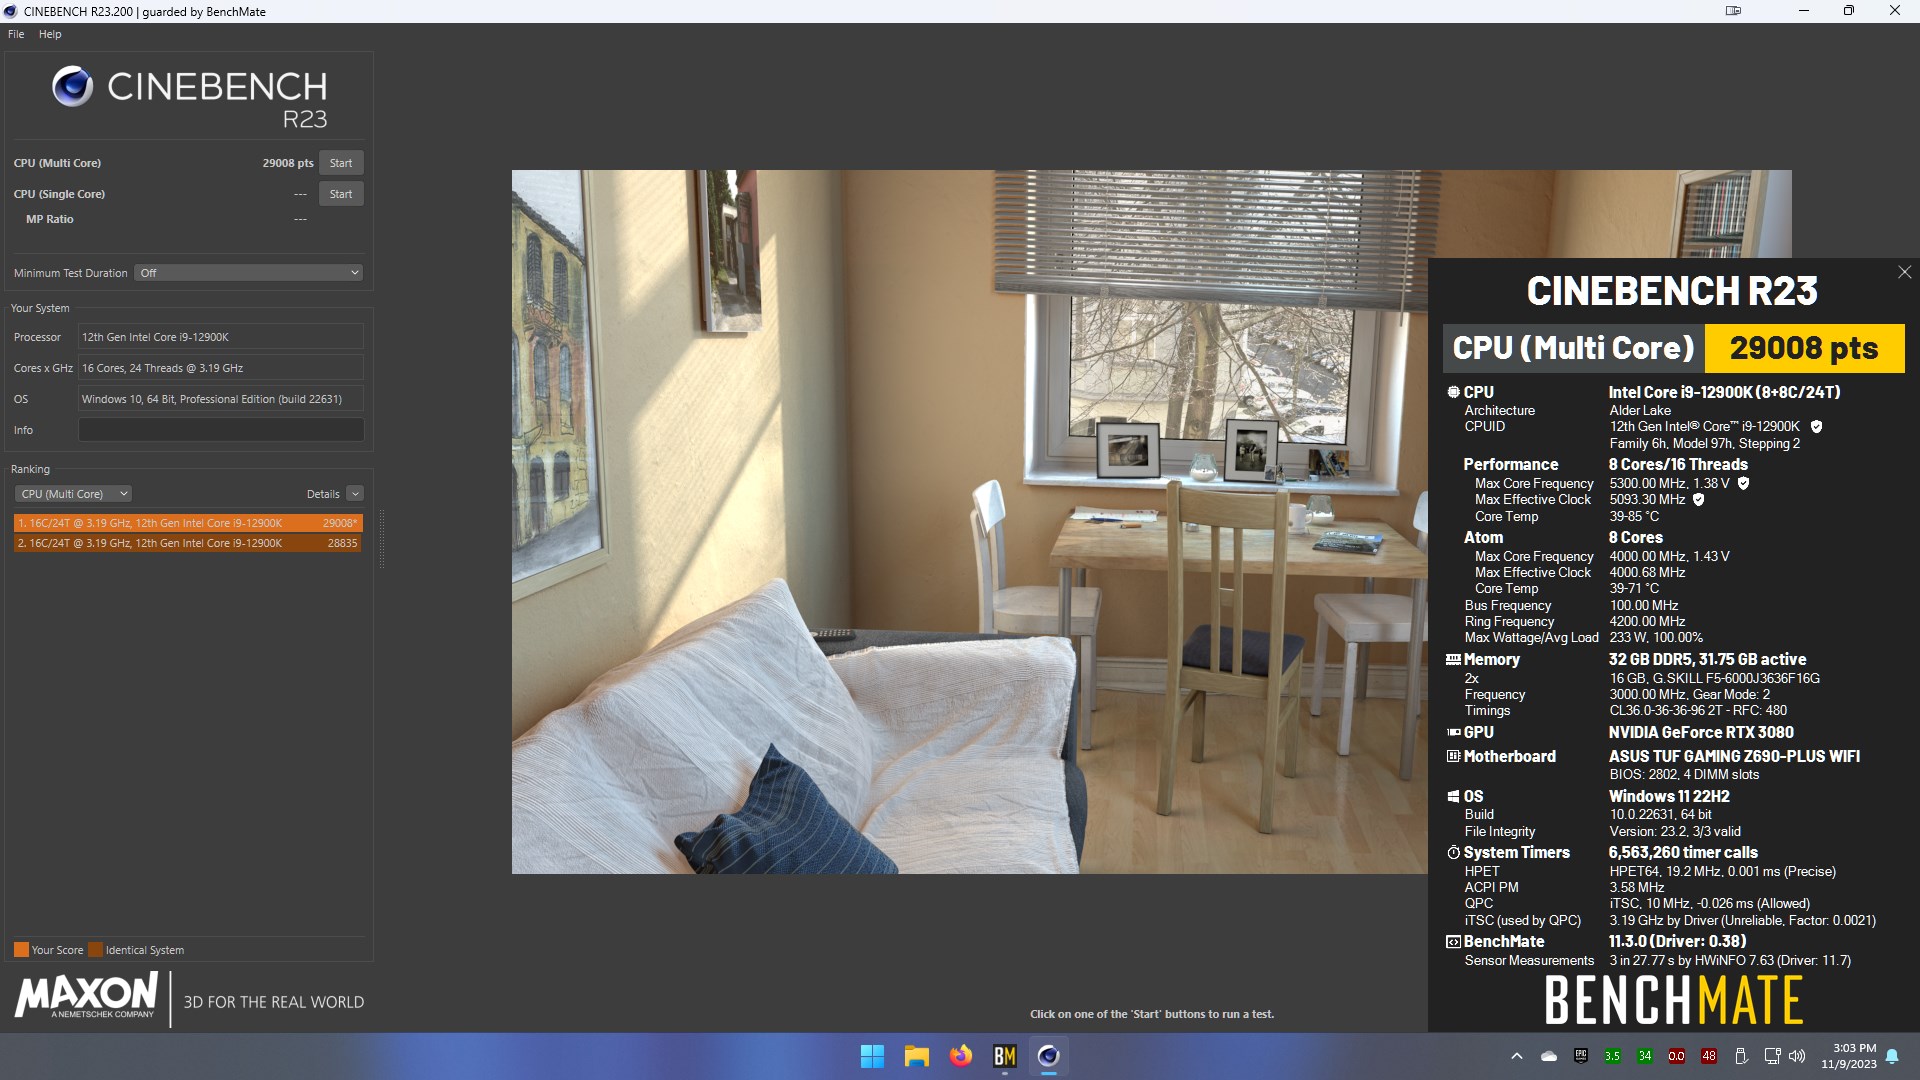Click the volume speaker tray icon
The width and height of the screenshot is (1920, 1080).
click(1797, 1056)
